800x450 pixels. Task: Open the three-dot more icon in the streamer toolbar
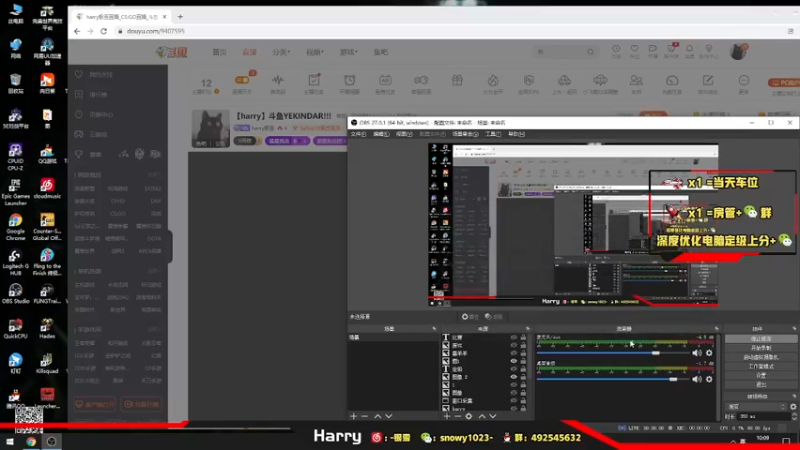pyautogui.click(x=744, y=80)
